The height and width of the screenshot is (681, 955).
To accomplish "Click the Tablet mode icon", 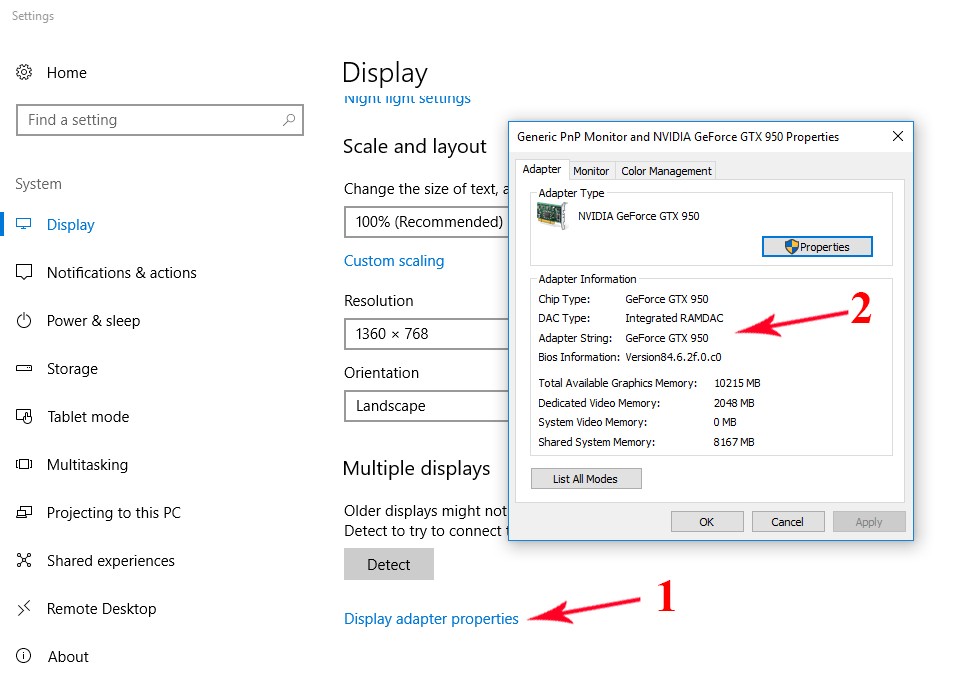I will tap(24, 417).
